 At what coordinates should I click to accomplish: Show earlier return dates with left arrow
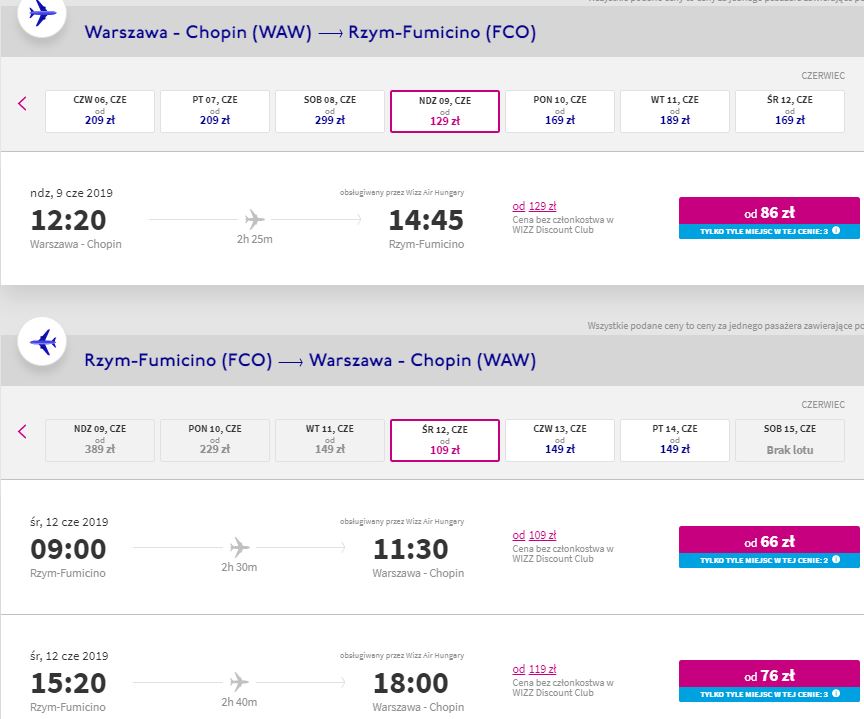pos(22,431)
